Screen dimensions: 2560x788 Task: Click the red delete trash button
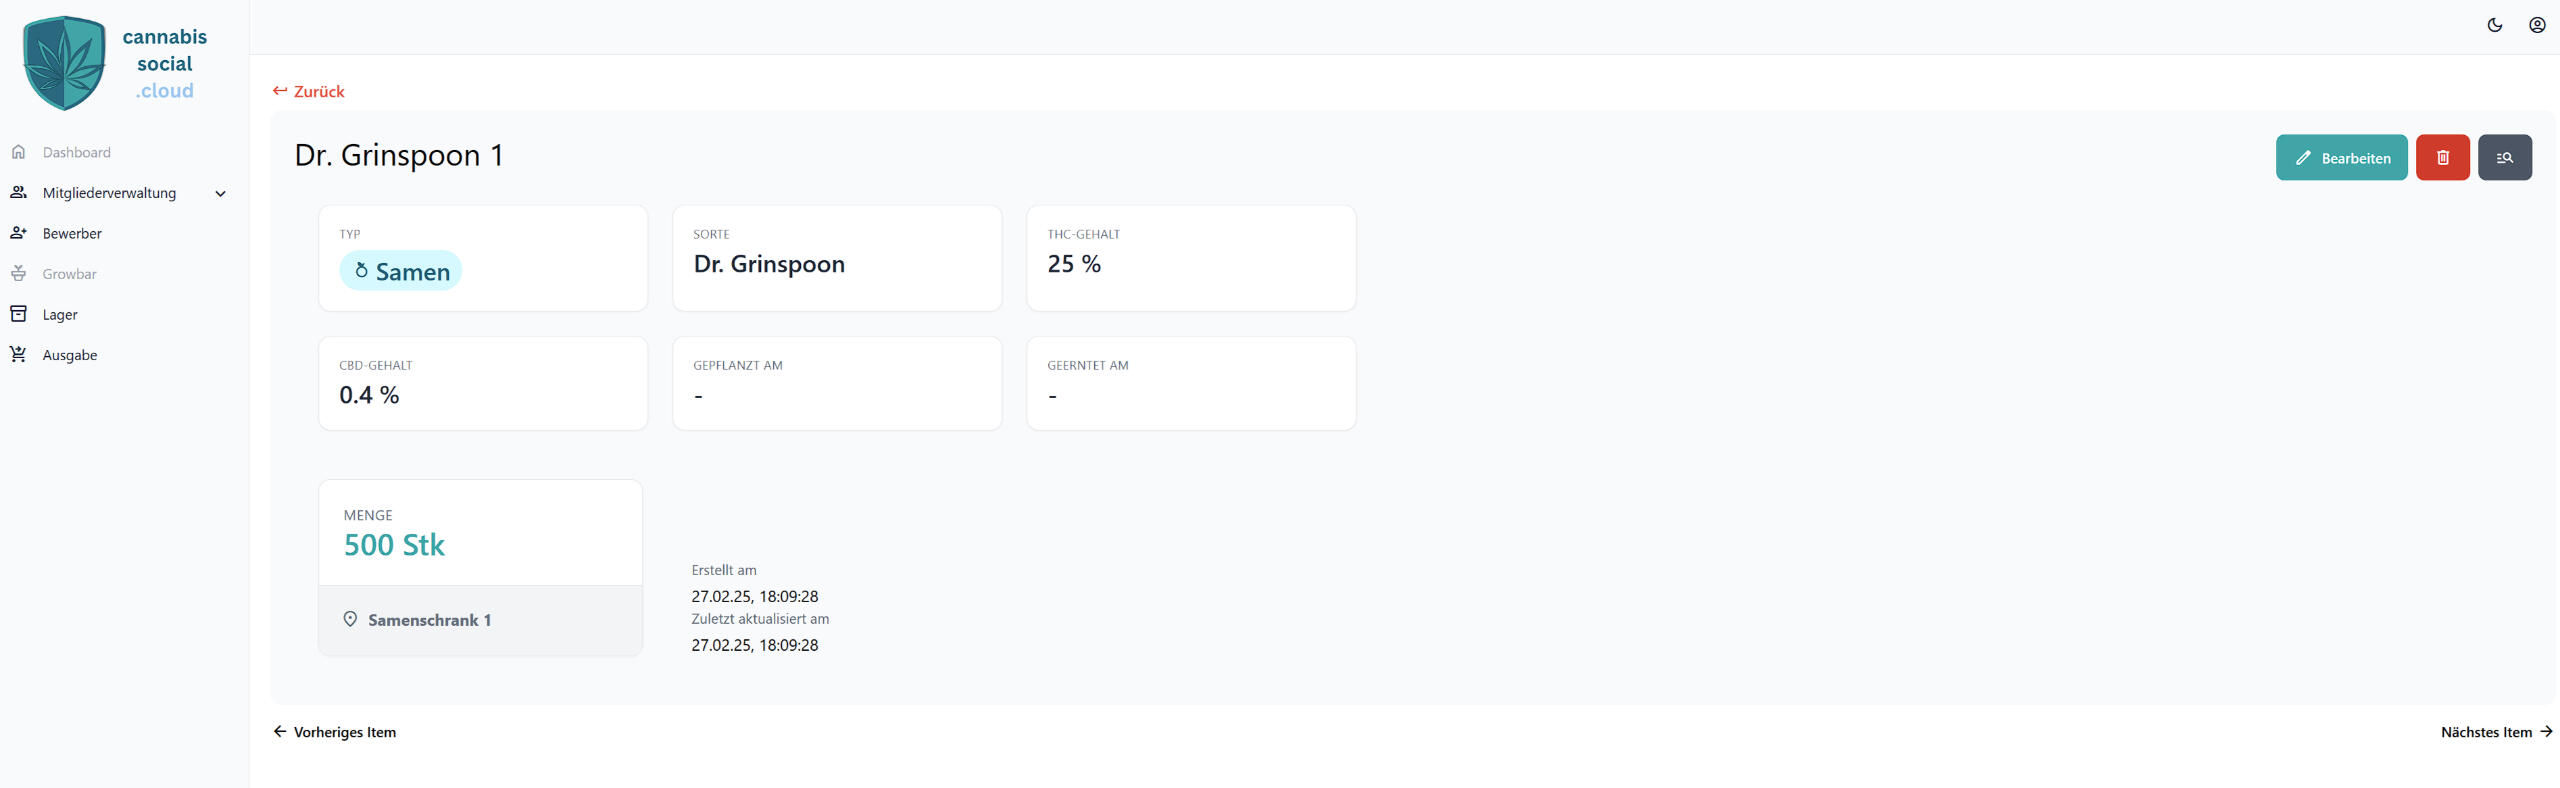pyautogui.click(x=2442, y=158)
